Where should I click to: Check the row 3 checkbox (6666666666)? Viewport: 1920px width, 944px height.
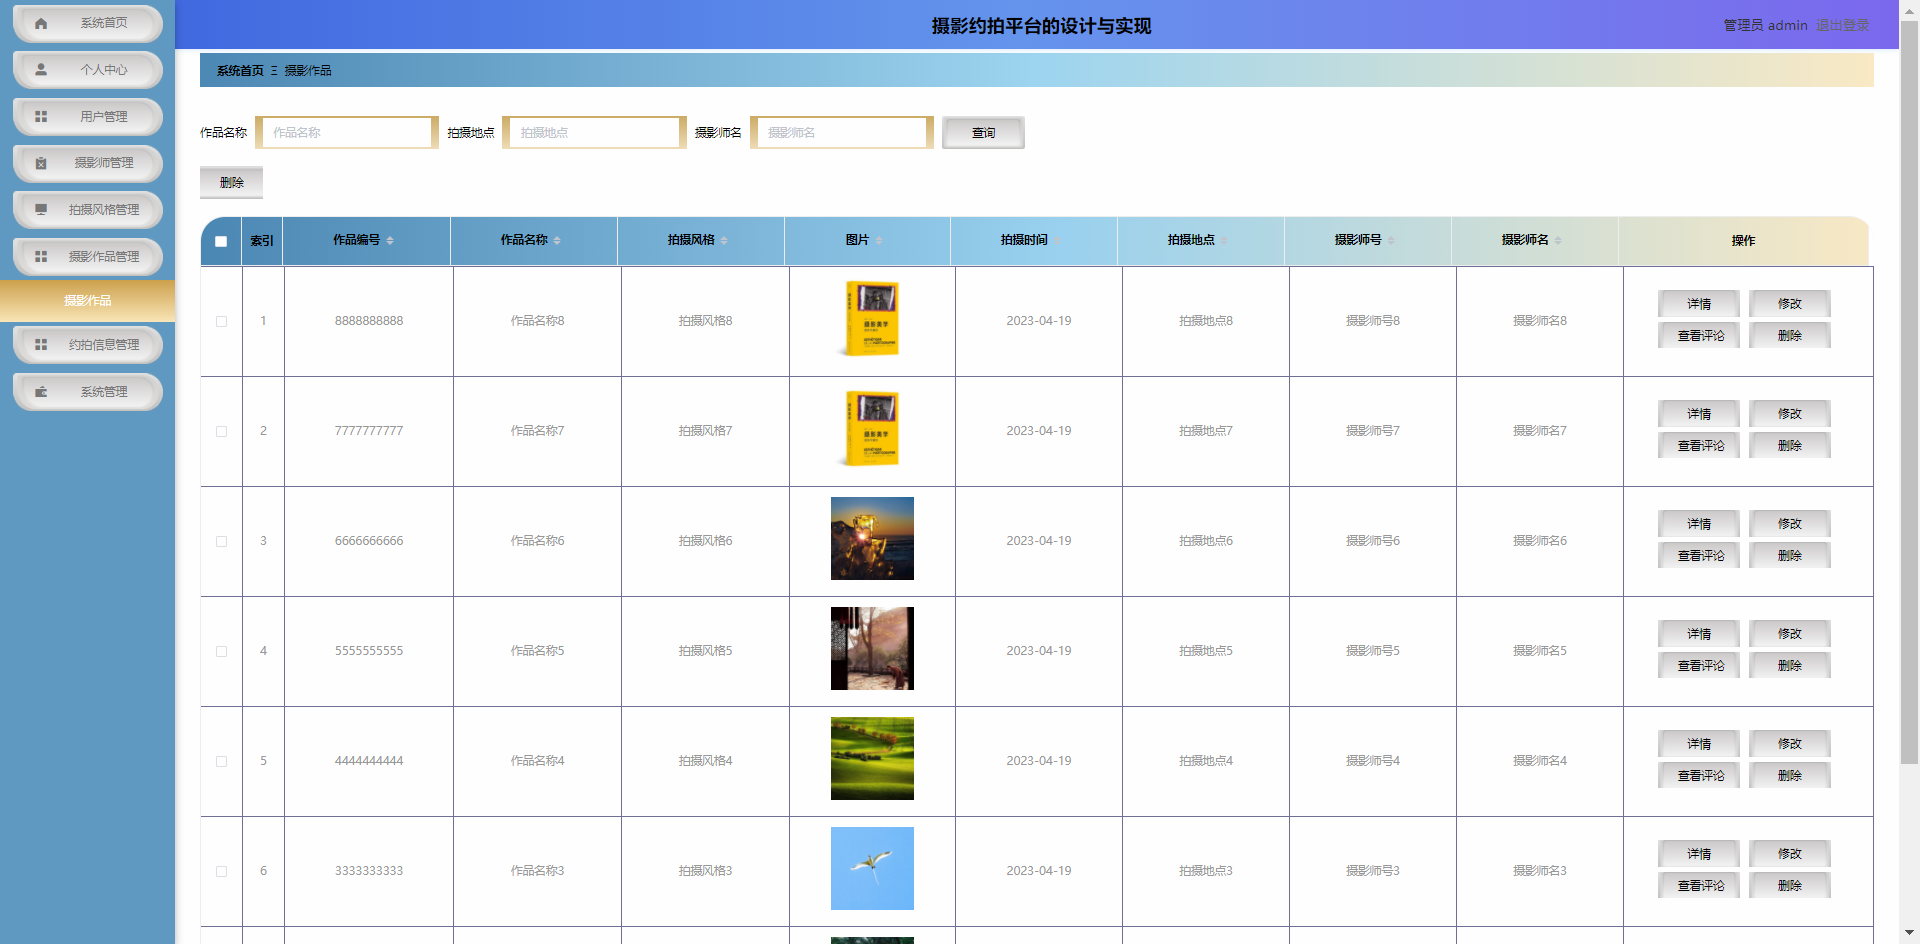(221, 541)
